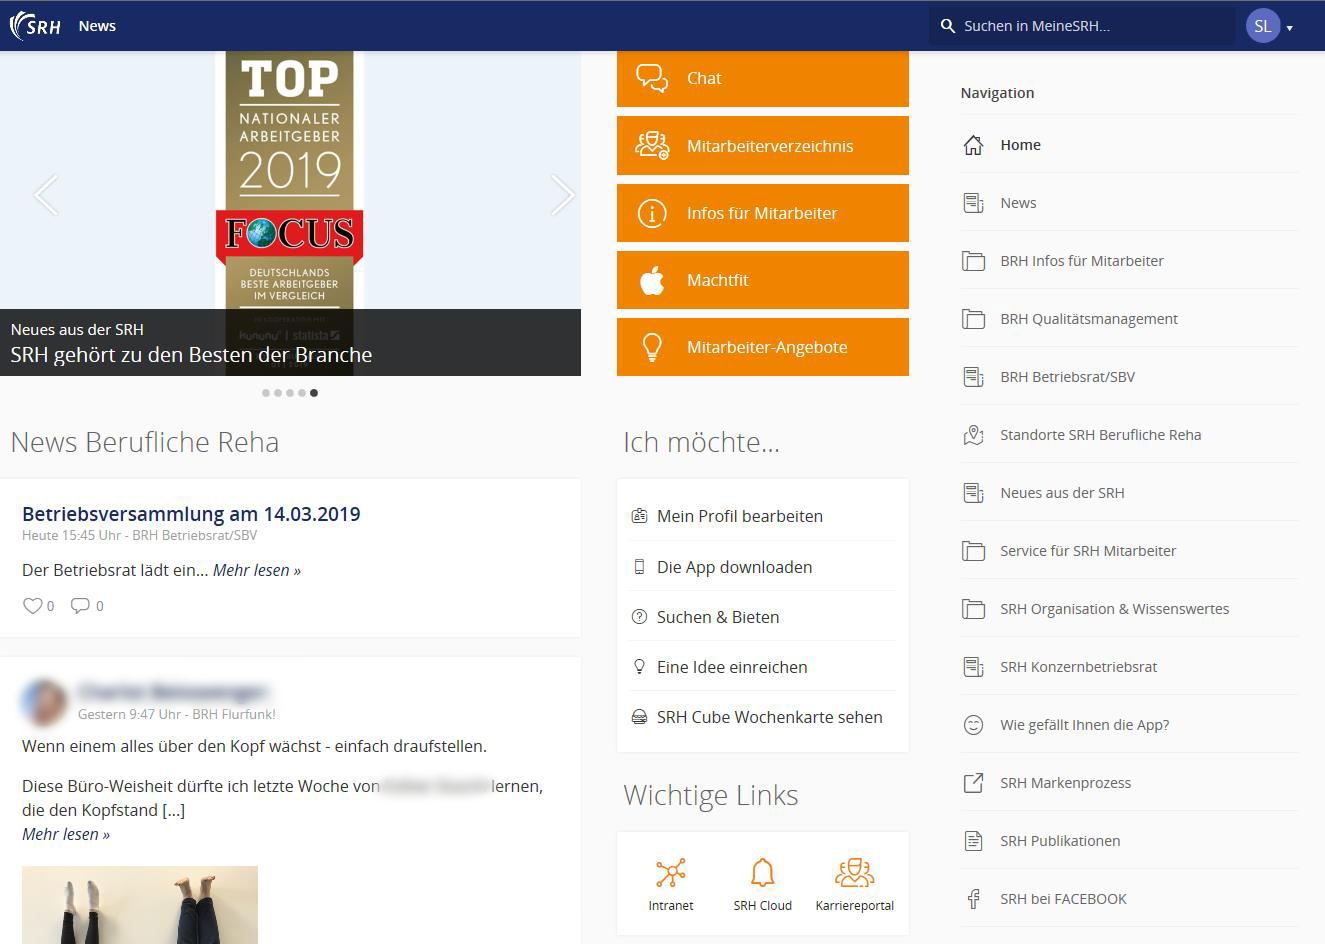Open the Mitarbeiterverzeichnis tile
This screenshot has width=1325, height=944.
click(763, 146)
